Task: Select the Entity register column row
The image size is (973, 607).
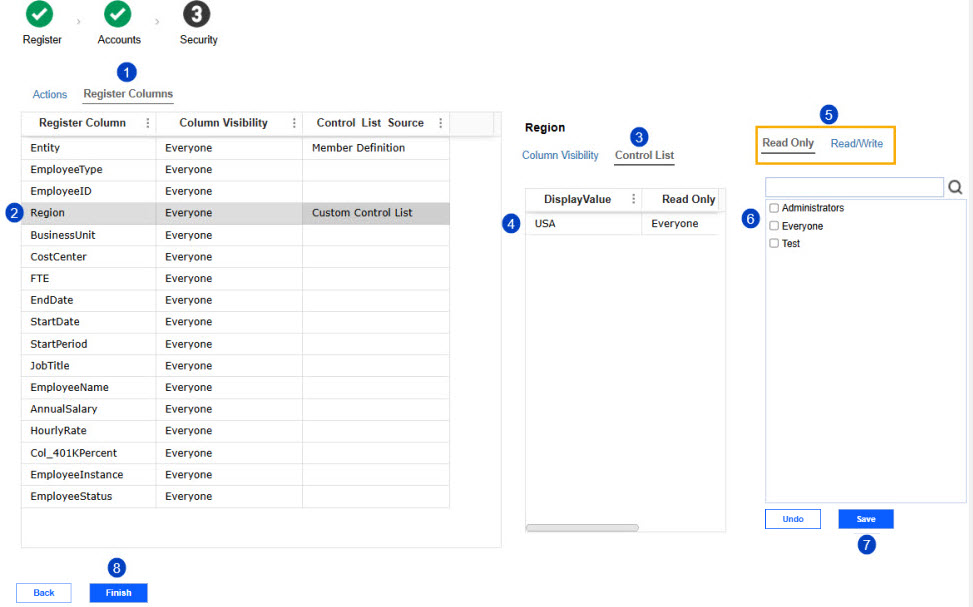Action: [235, 148]
